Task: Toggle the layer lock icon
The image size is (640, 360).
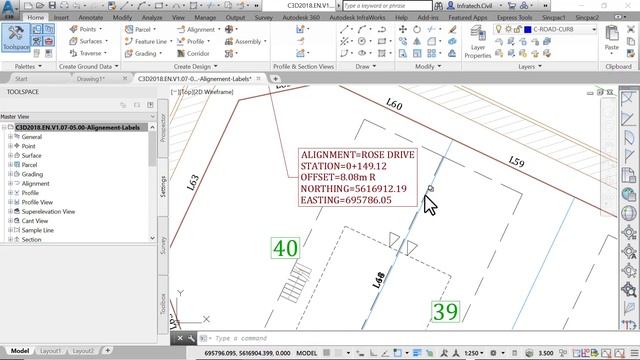Action: point(517,29)
